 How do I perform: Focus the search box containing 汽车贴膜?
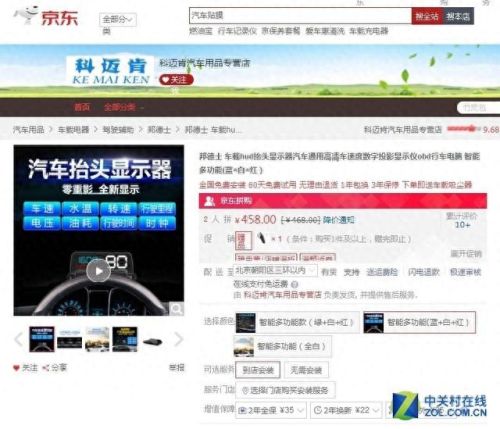(x=300, y=16)
